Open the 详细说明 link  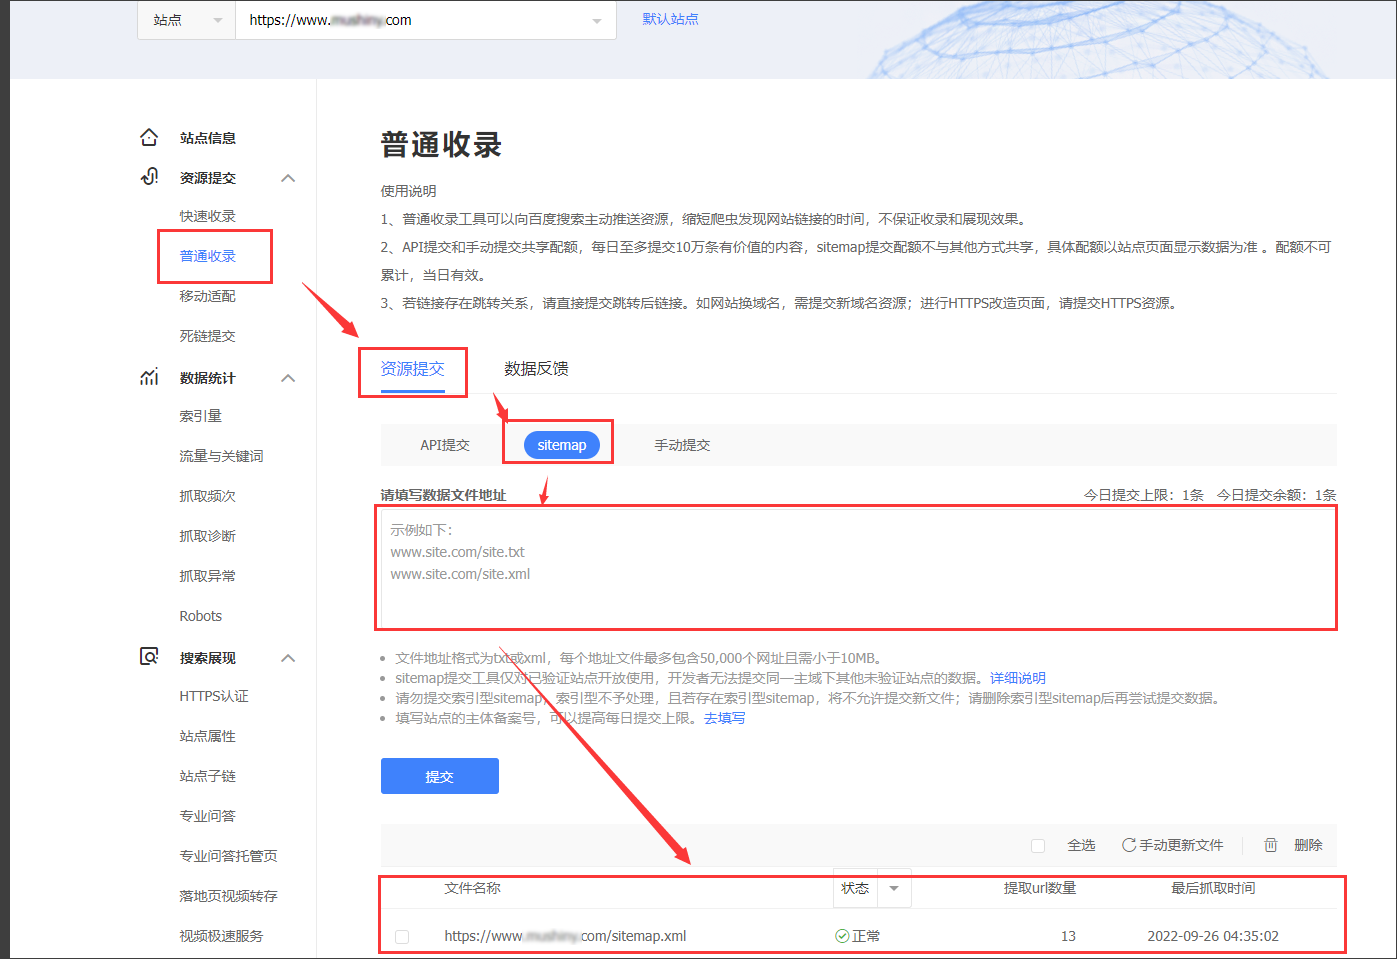pyautogui.click(x=1018, y=677)
